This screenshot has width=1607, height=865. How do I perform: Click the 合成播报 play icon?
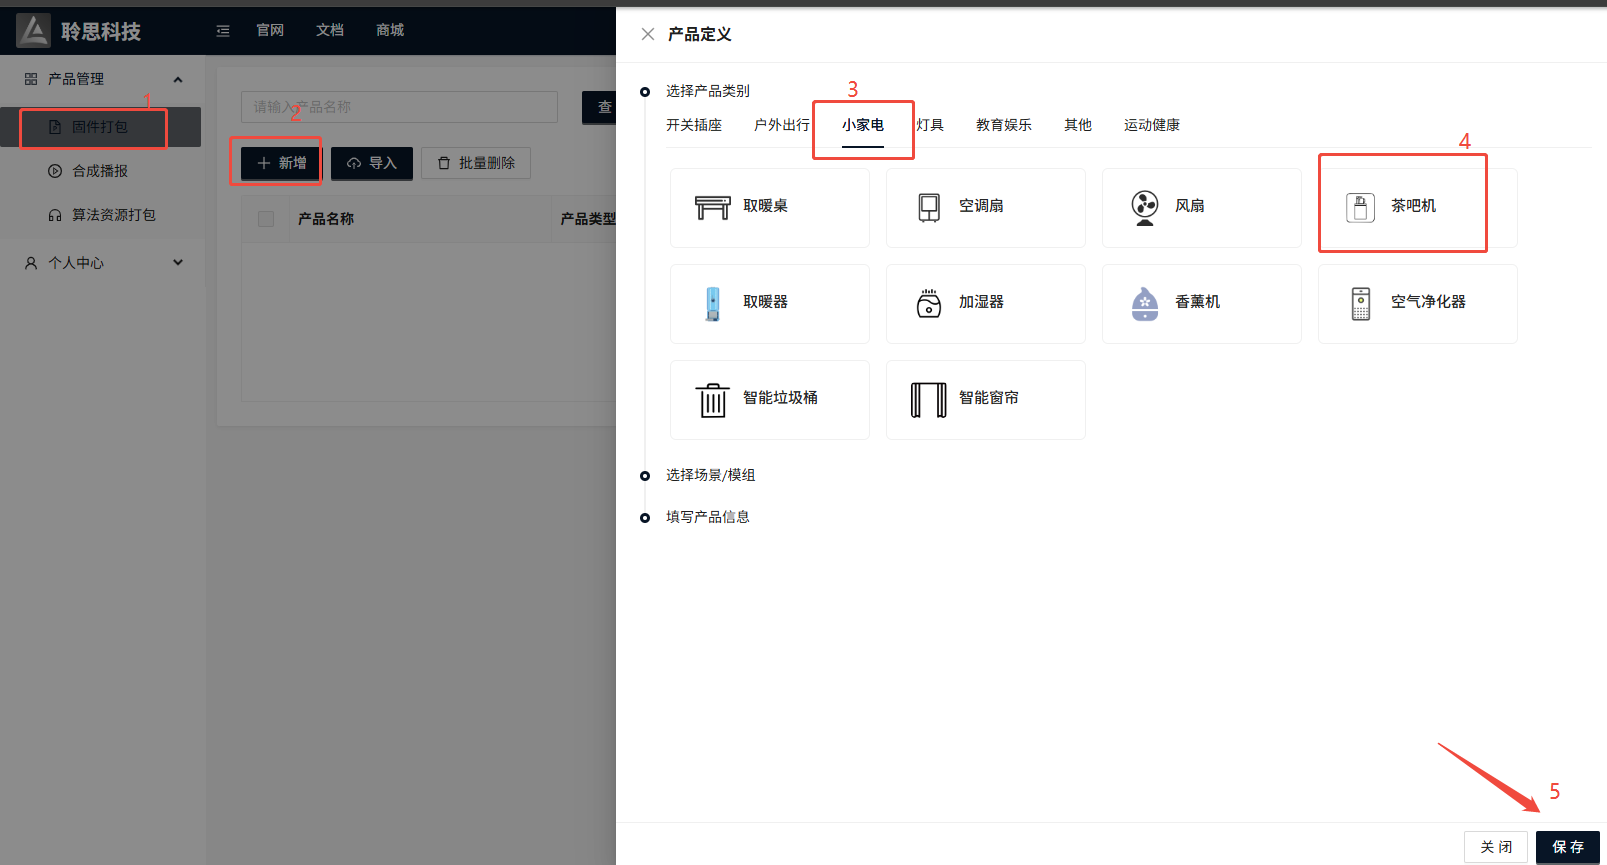click(55, 171)
